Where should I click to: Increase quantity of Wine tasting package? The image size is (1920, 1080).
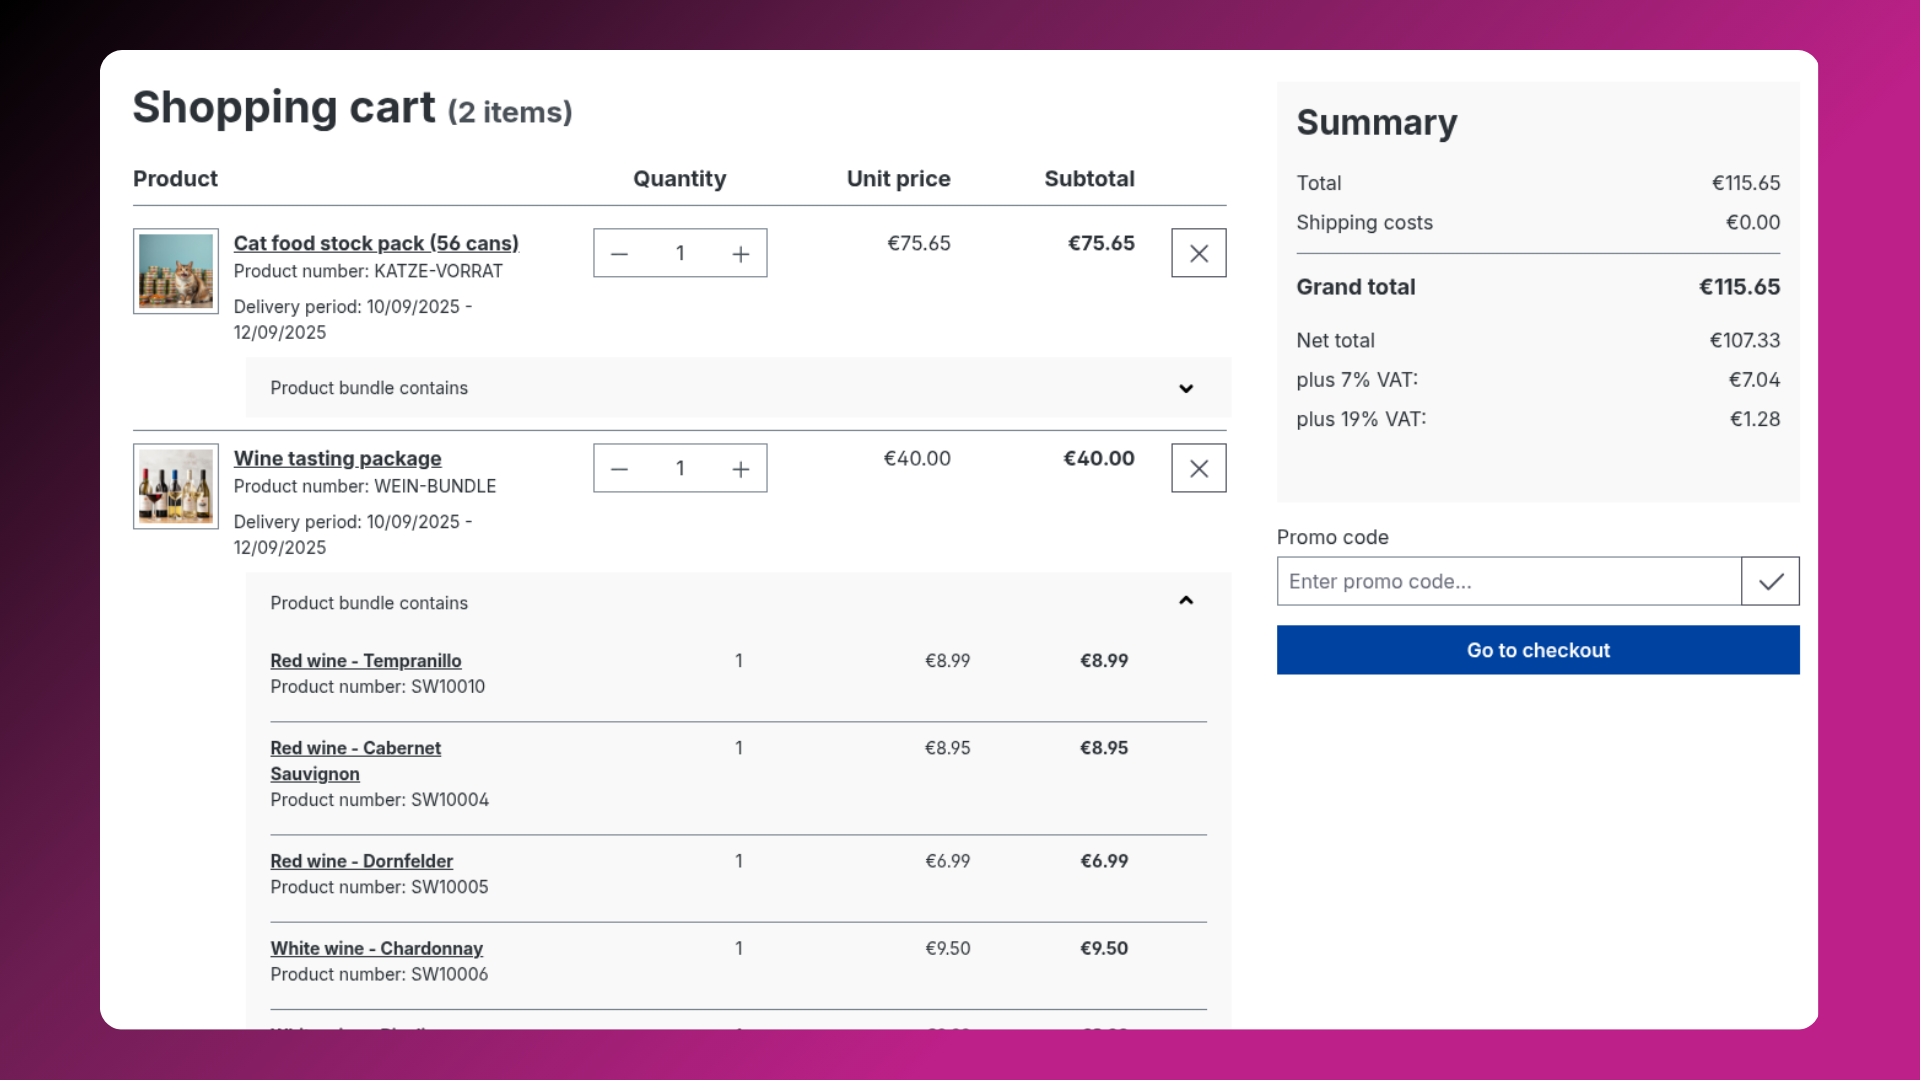tap(740, 469)
